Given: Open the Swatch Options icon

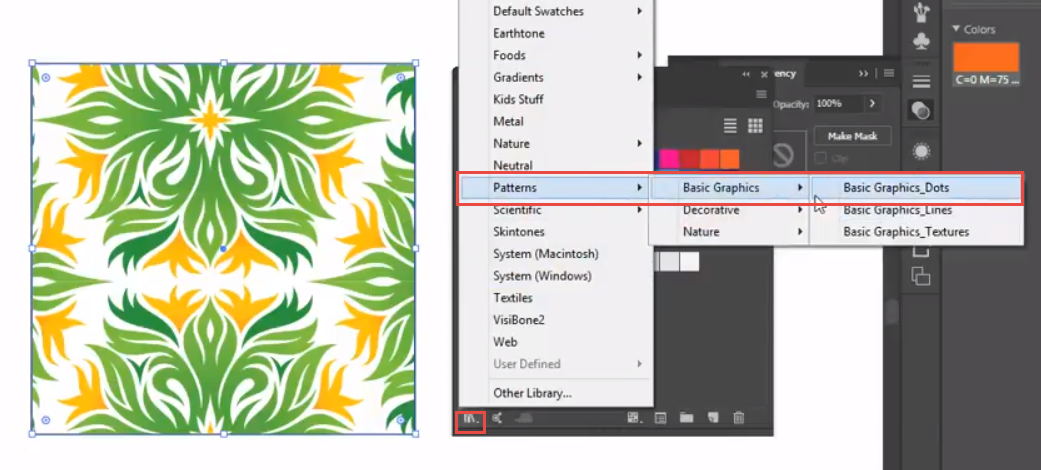Looking at the screenshot, I should coord(660,418).
